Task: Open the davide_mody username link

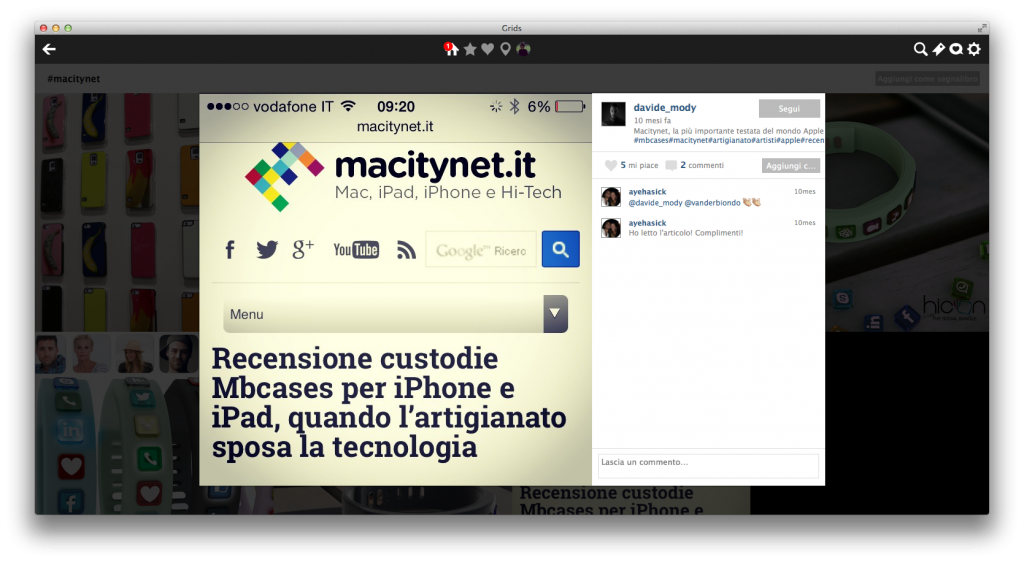Action: point(664,107)
